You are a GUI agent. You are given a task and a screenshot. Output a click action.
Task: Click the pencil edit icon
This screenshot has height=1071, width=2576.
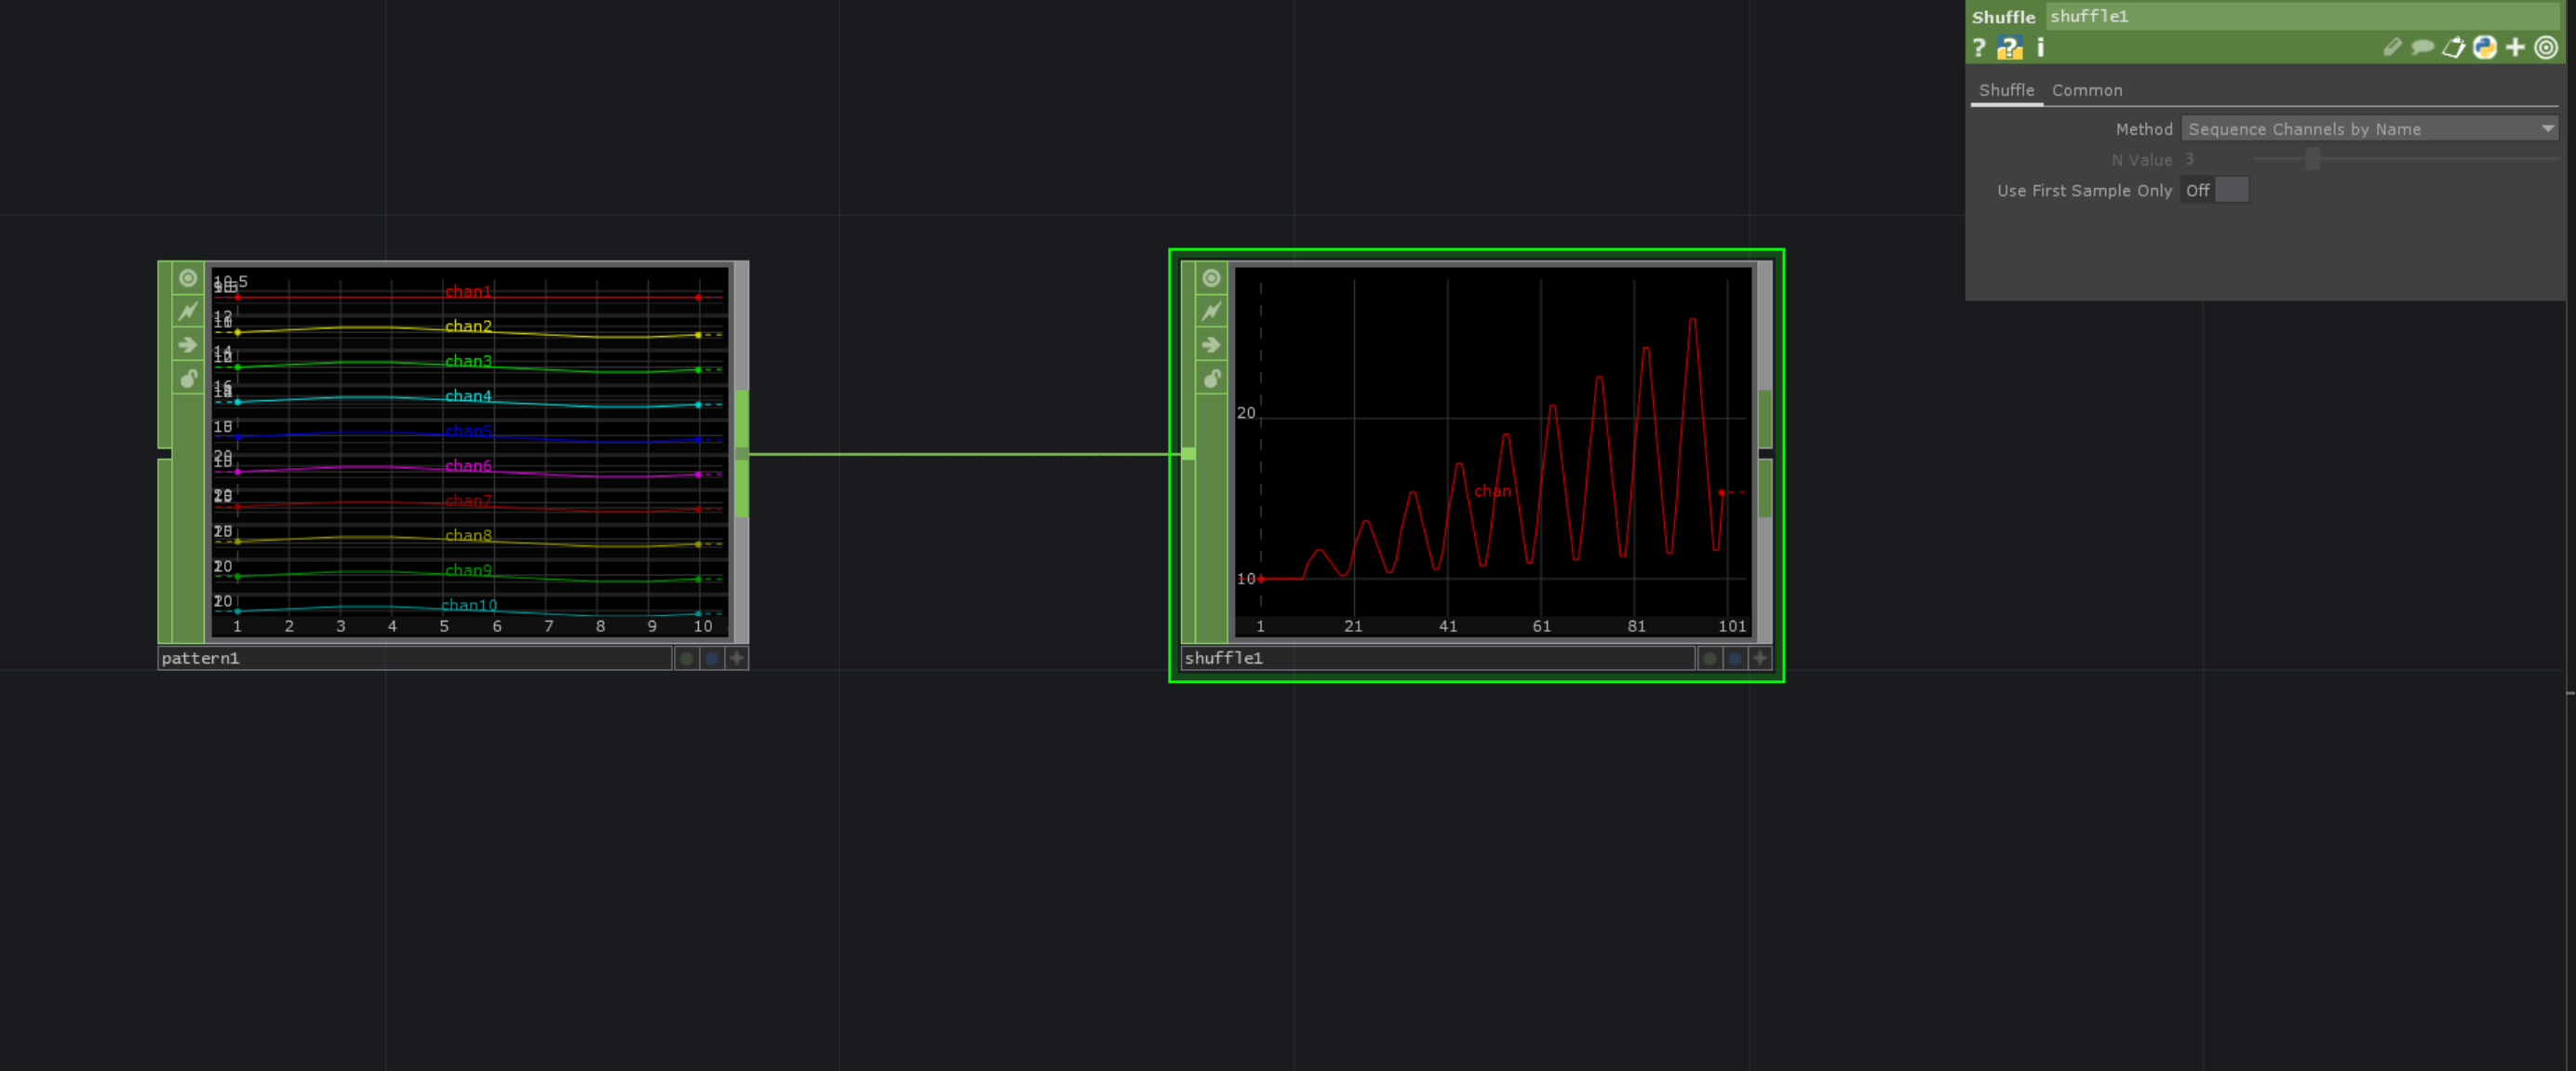click(2392, 47)
